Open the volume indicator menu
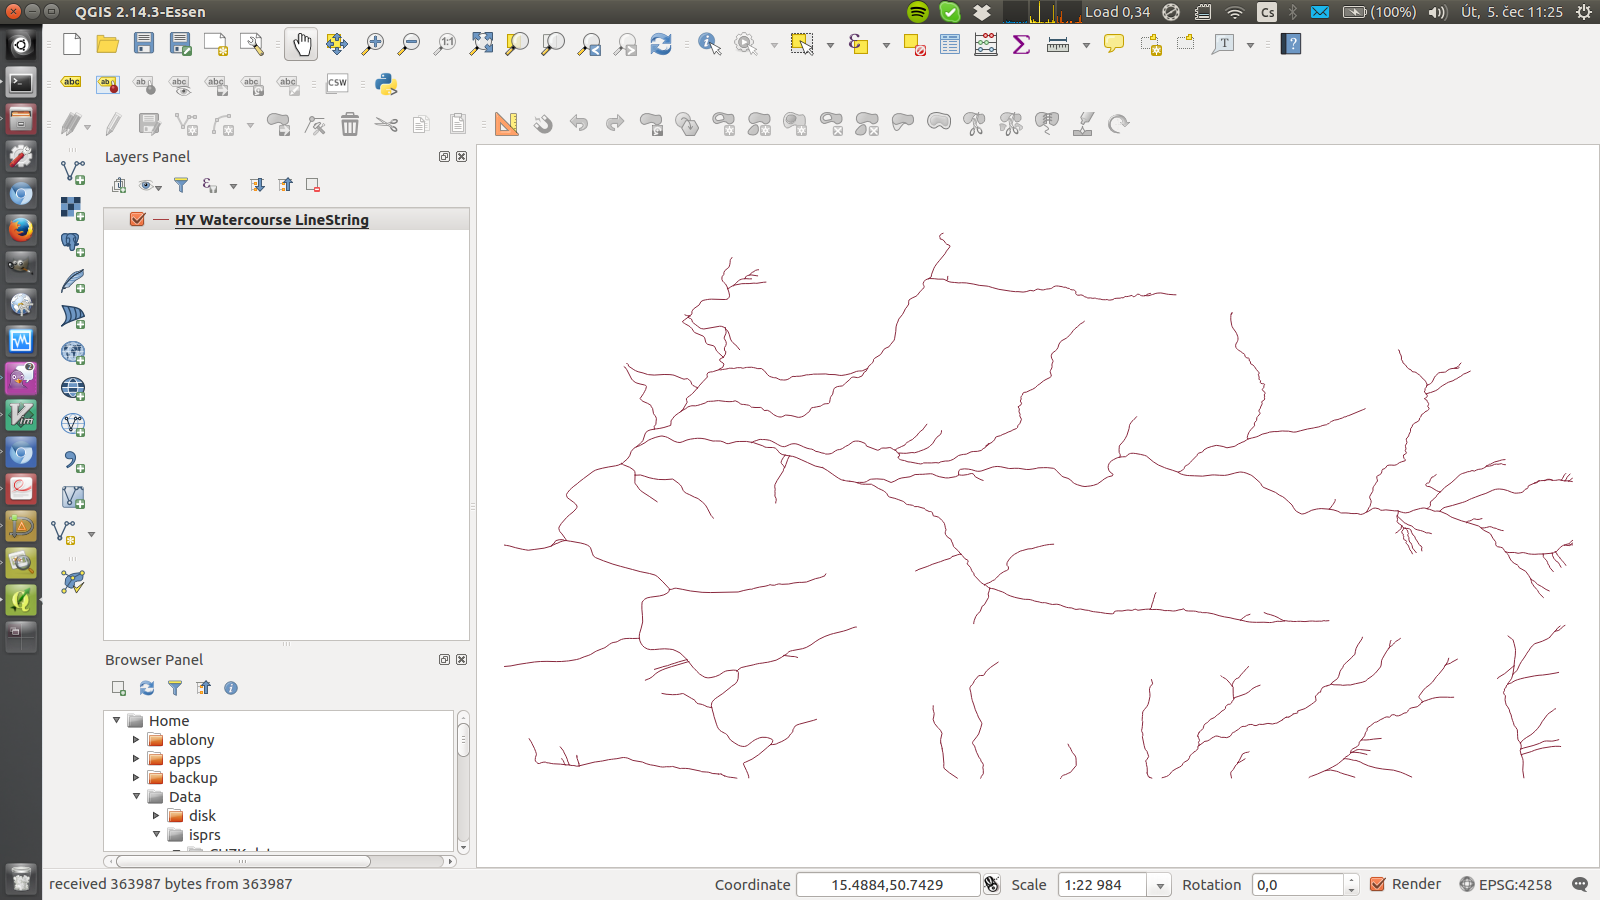Viewport: 1600px width, 900px height. coord(1438,12)
